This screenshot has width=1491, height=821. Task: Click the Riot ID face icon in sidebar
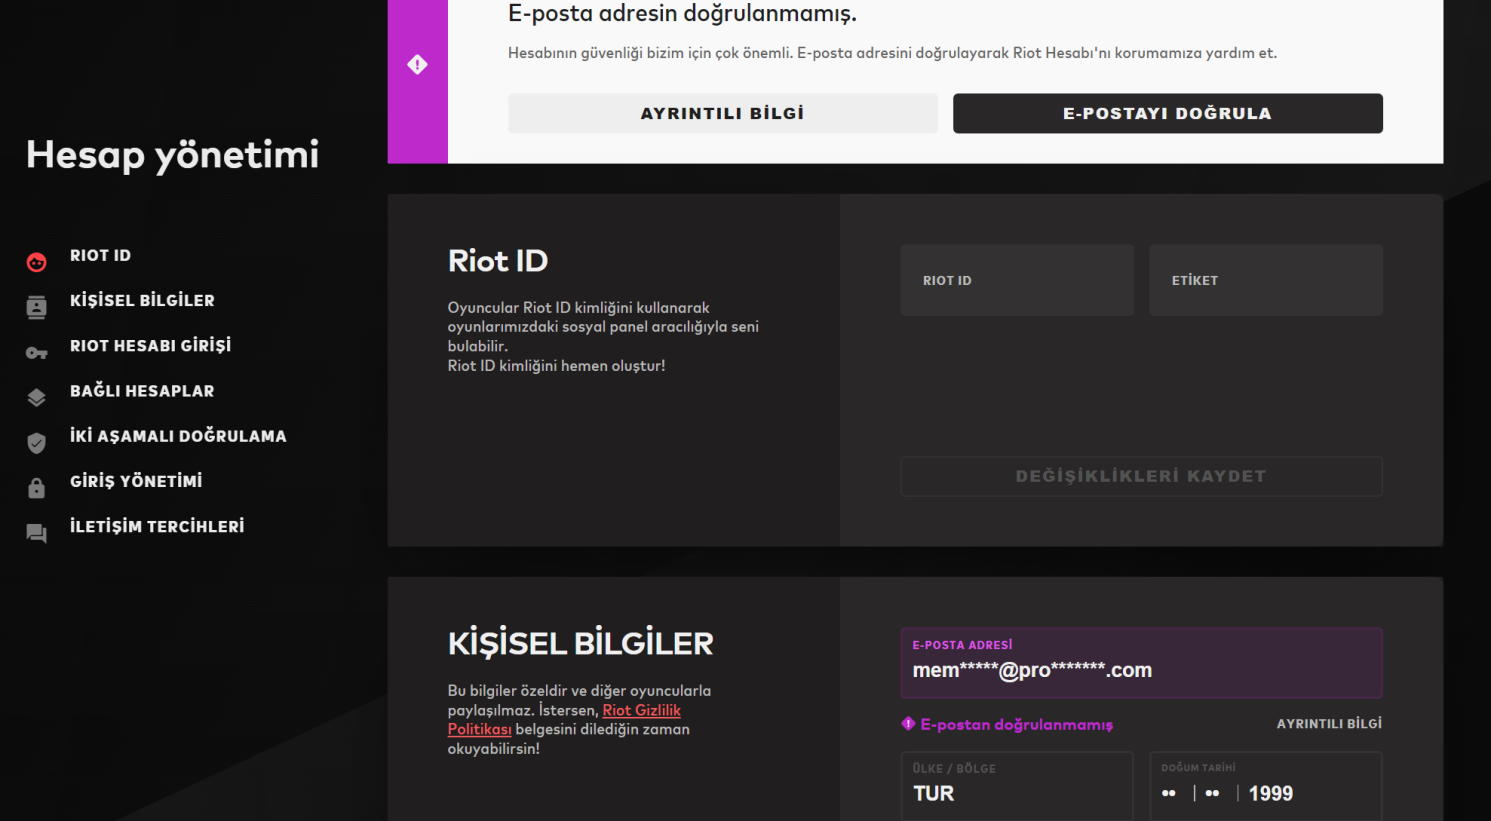[37, 262]
